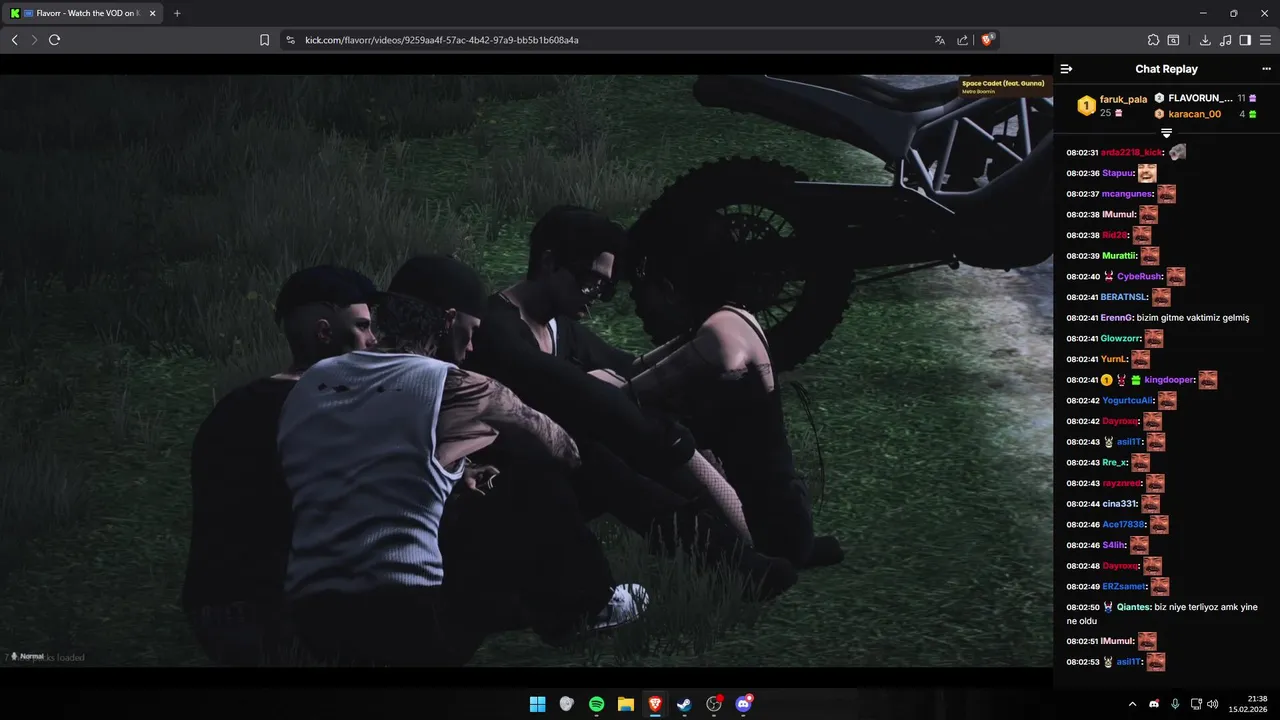Click username YurnL in chat
Image resolution: width=1280 pixels, height=720 pixels.
pyautogui.click(x=1113, y=359)
